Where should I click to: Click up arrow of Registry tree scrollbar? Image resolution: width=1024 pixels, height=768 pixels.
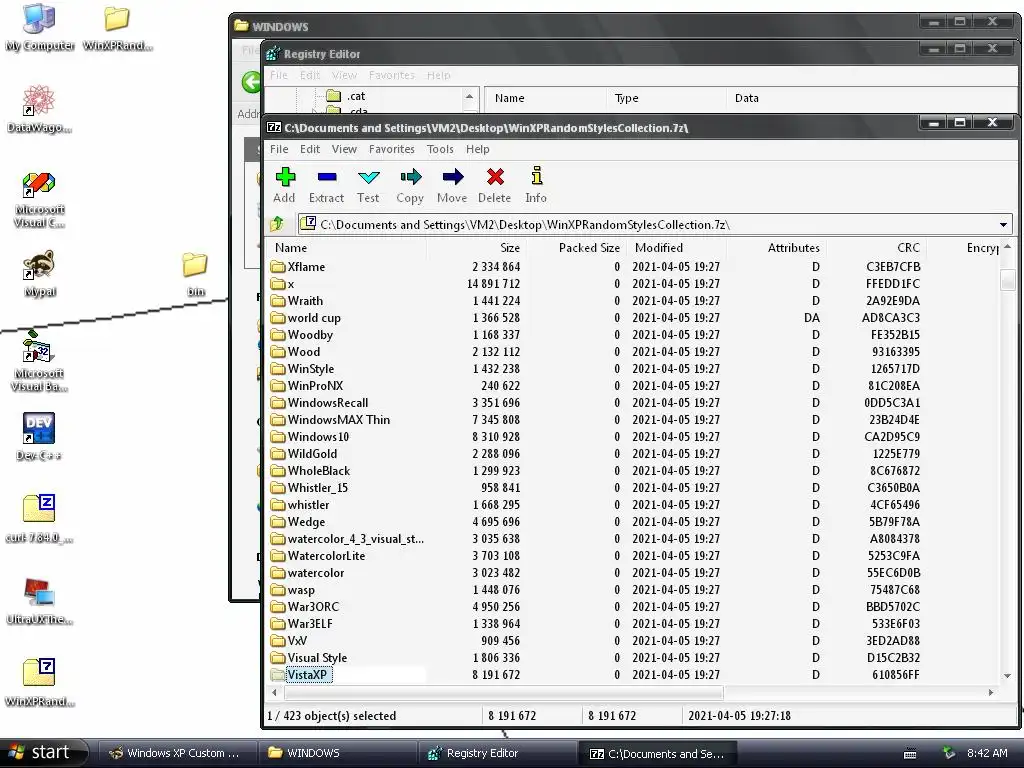point(469,97)
